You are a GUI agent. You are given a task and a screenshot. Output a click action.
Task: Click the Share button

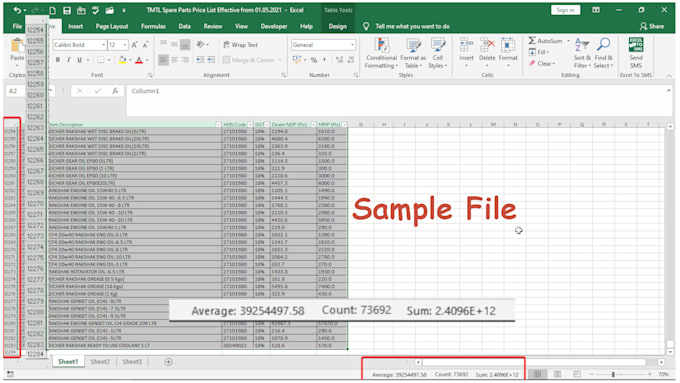pyautogui.click(x=652, y=26)
